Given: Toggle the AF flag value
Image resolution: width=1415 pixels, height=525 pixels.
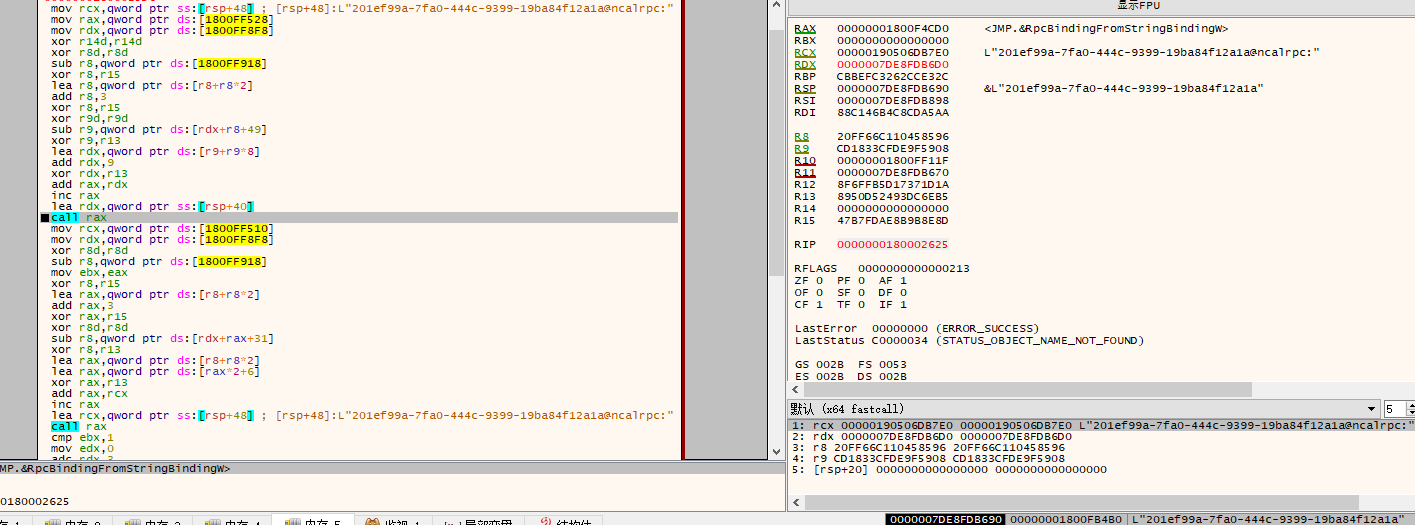Looking at the screenshot, I should coord(903,280).
